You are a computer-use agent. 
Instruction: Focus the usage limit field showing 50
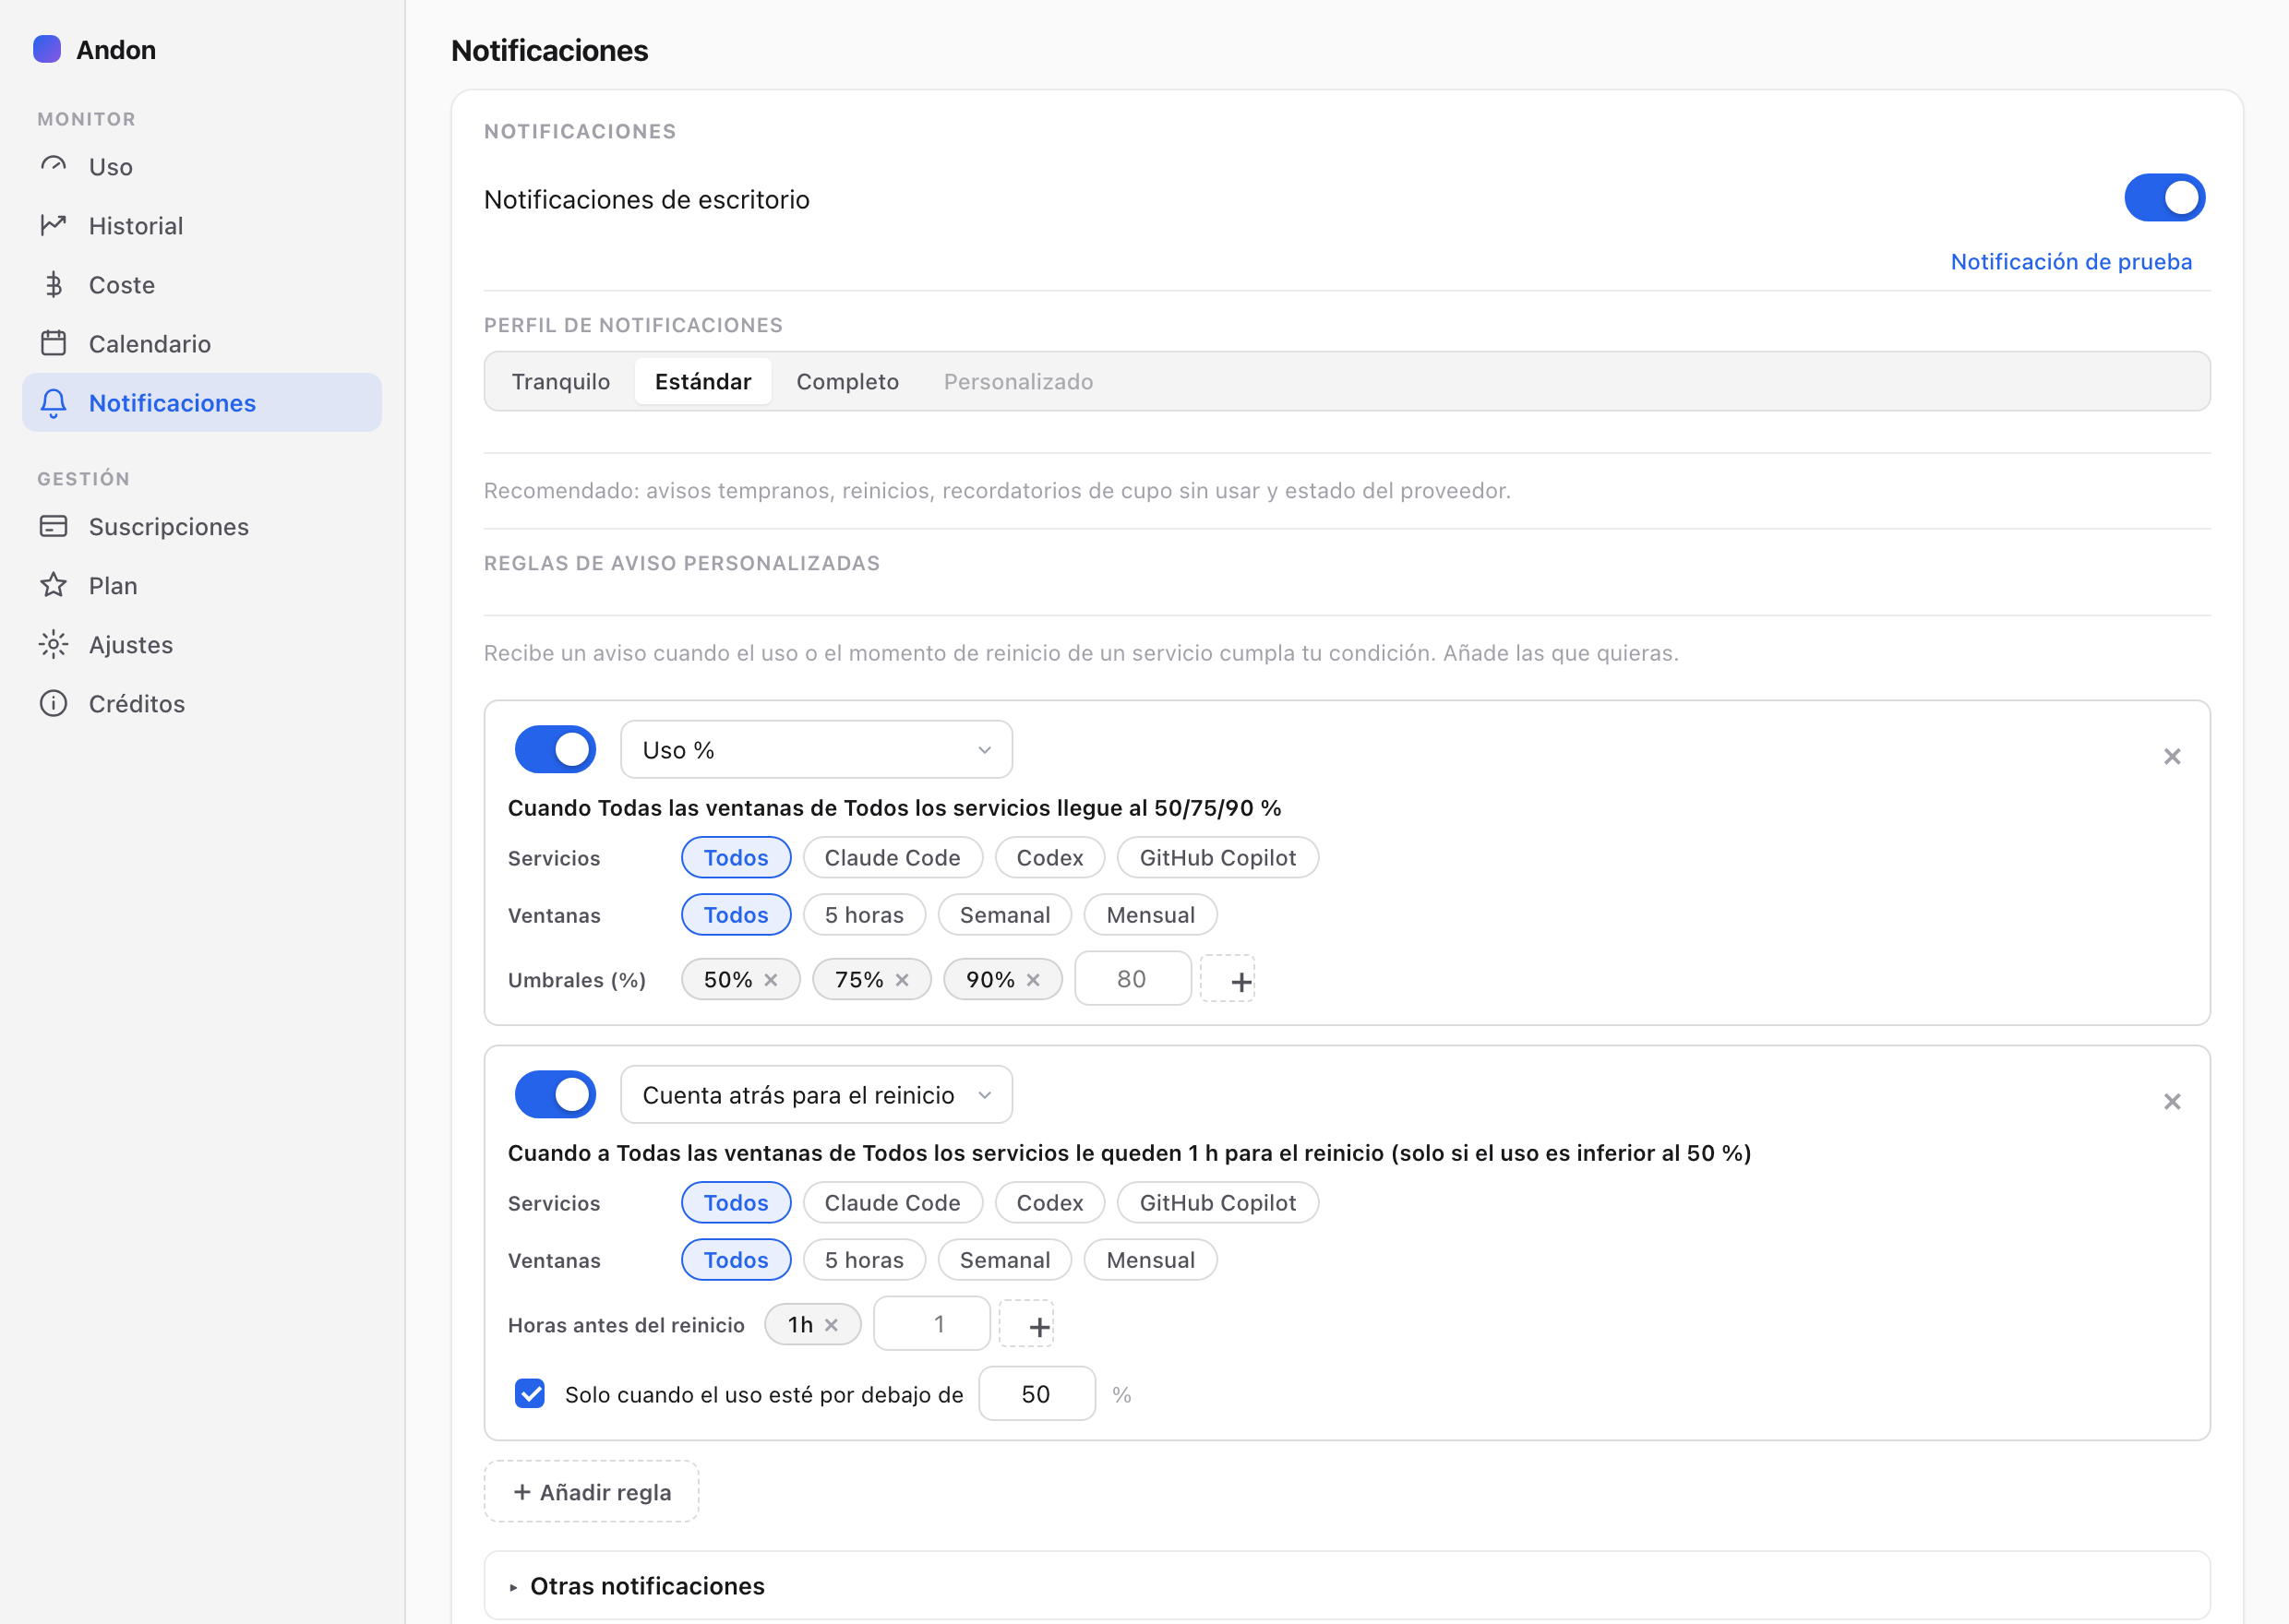click(x=1036, y=1393)
